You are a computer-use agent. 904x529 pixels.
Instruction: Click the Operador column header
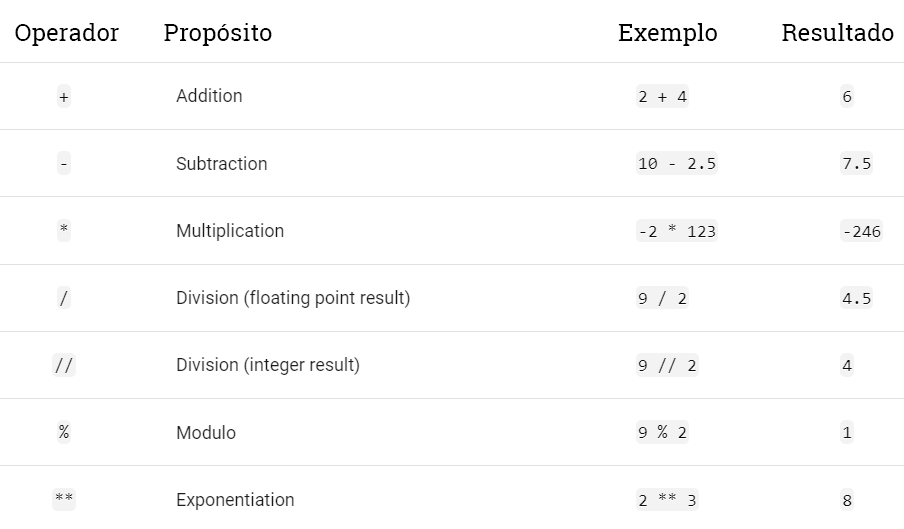67,33
